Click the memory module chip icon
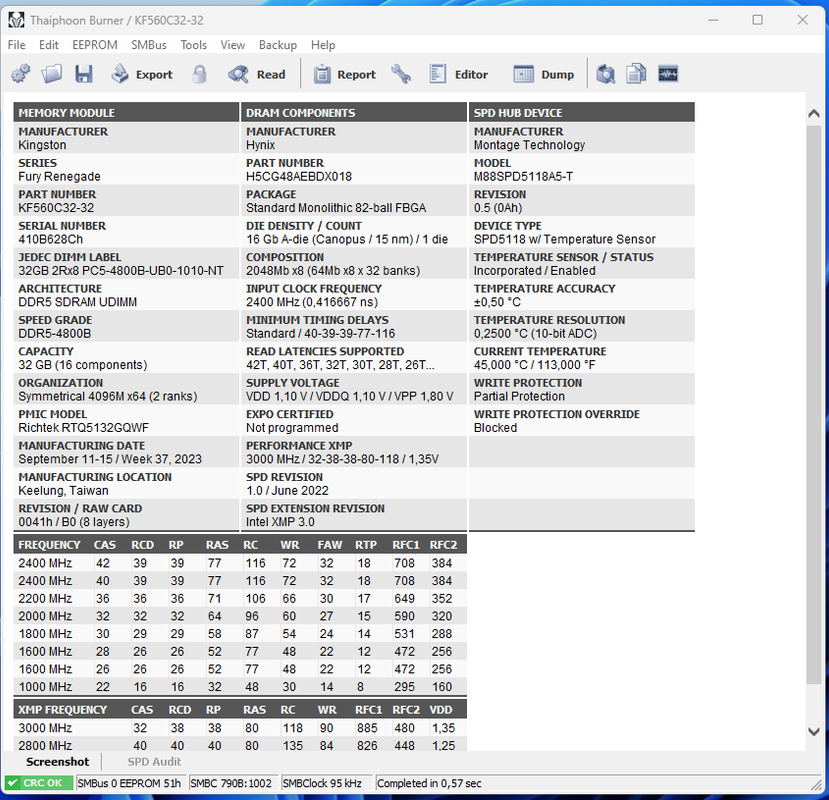 pyautogui.click(x=668, y=74)
